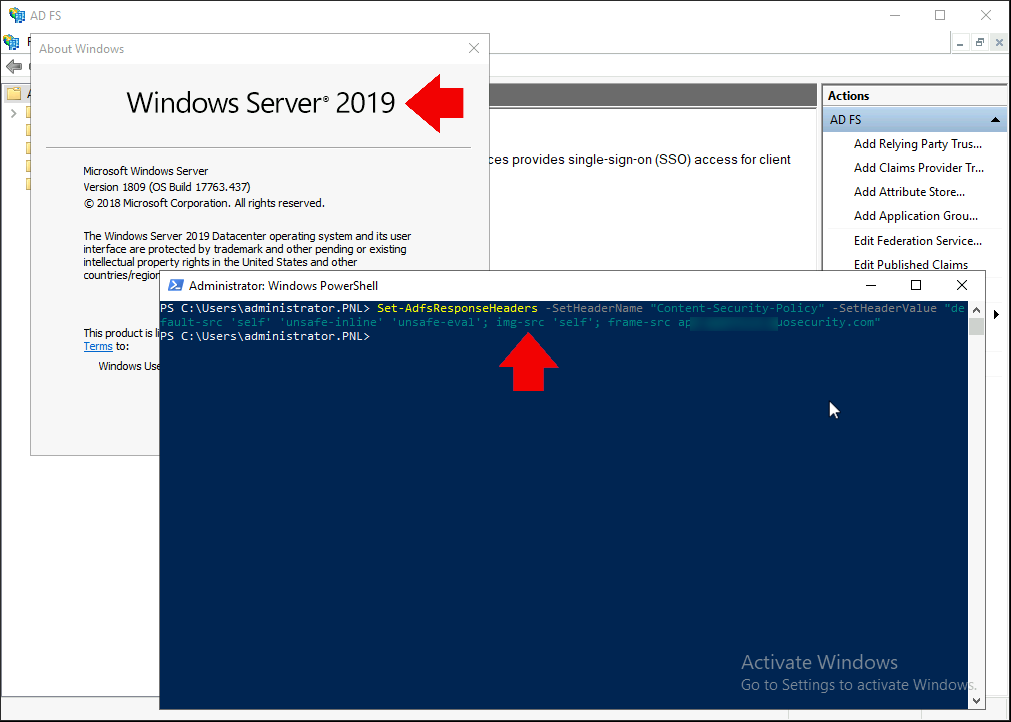Click the PowerShell window title icon
The width and height of the screenshot is (1011, 722).
175,286
